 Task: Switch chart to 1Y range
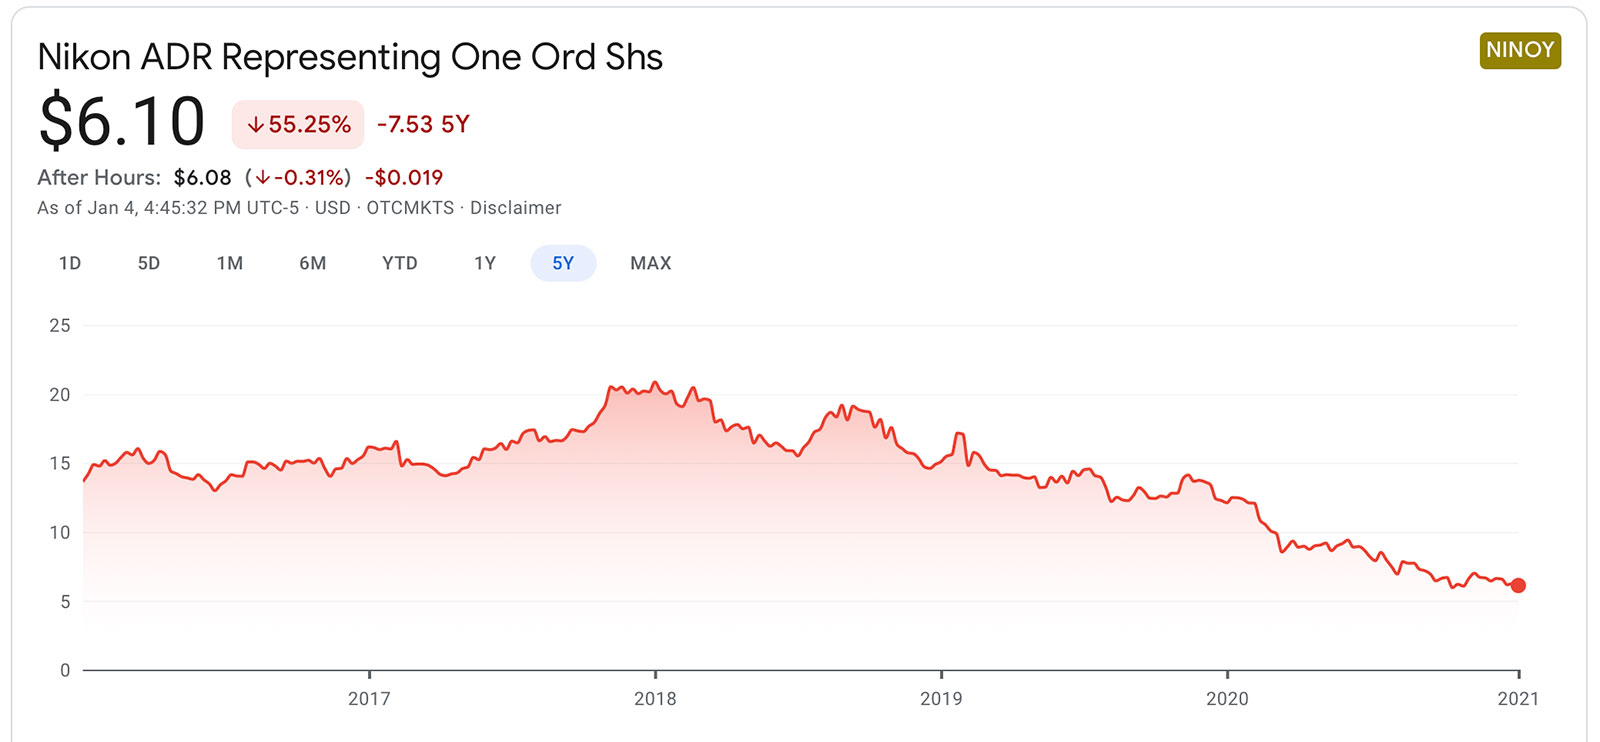tap(485, 263)
